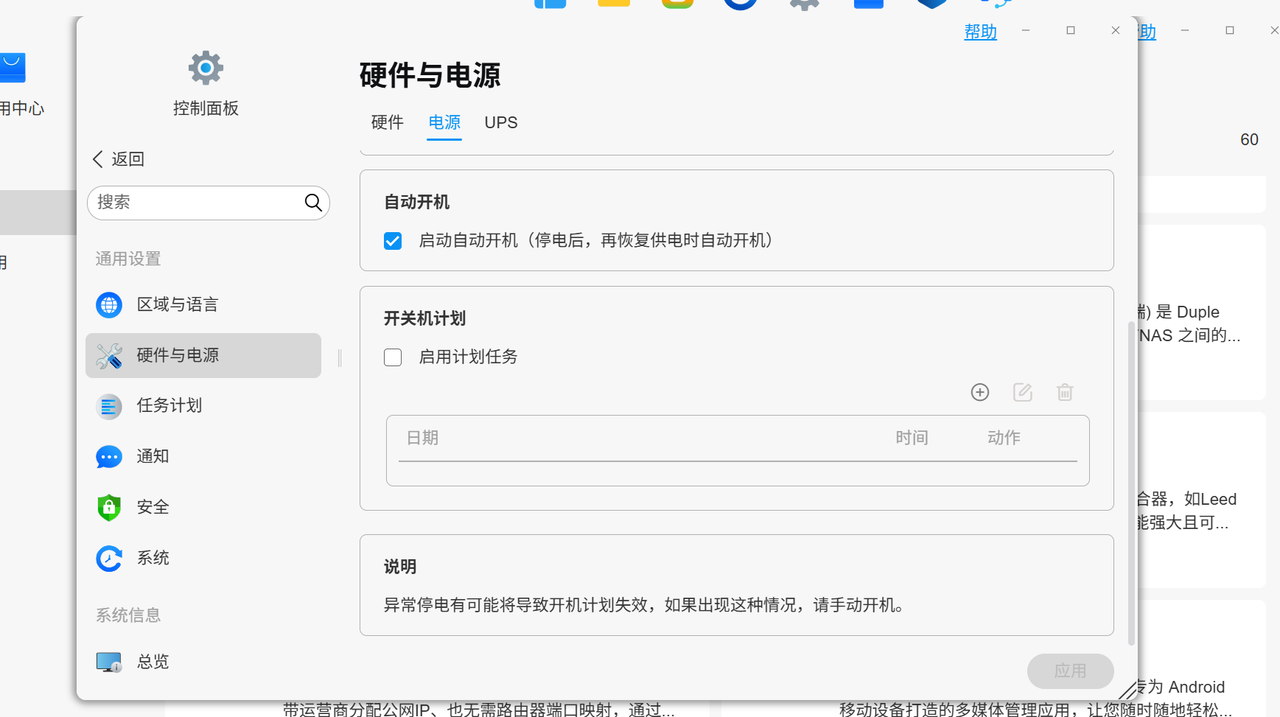Click the blue shield icon in top dock
The width and height of the screenshot is (1280, 717).
click(932, 4)
